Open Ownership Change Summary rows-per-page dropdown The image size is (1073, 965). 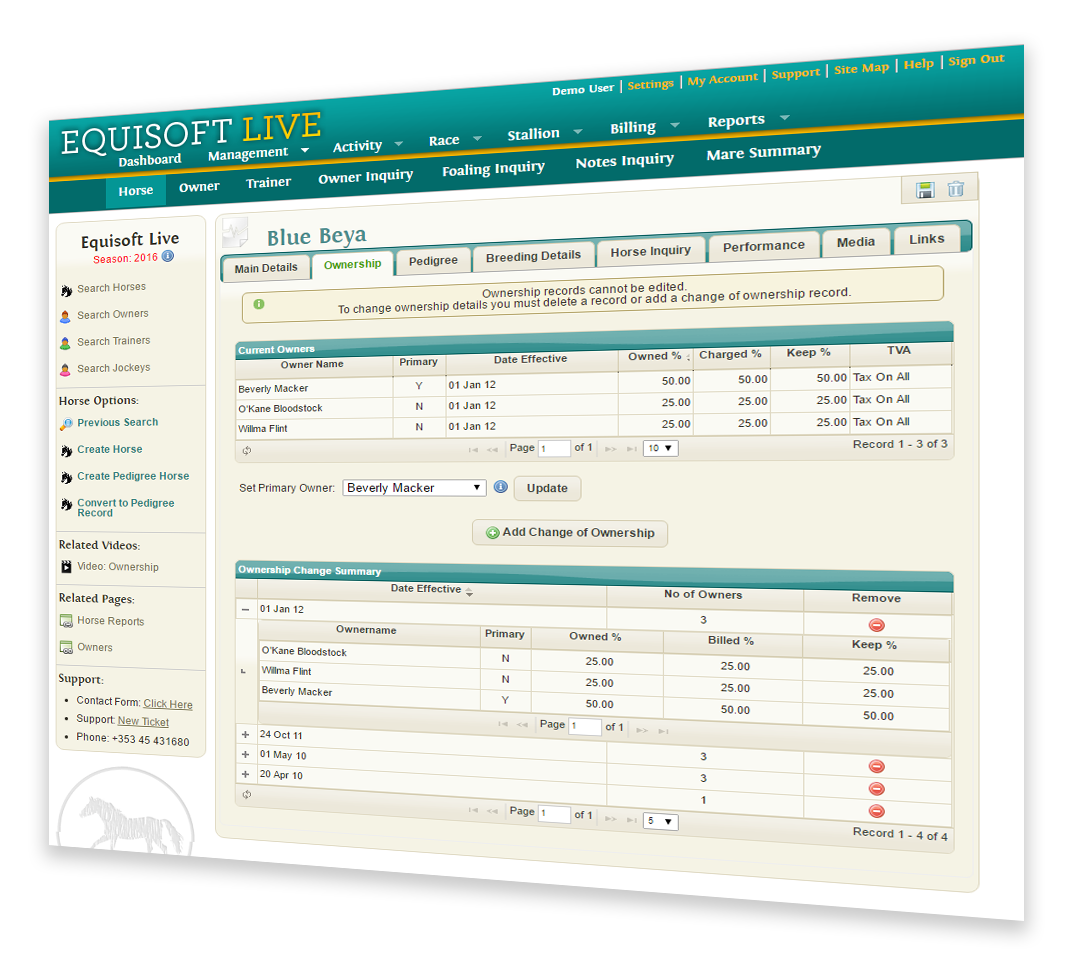pos(660,821)
